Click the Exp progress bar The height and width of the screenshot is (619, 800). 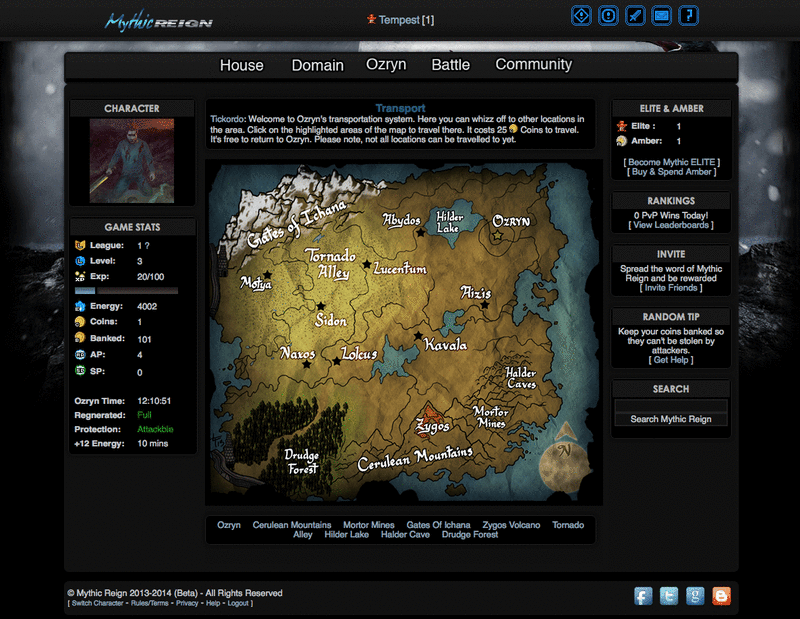[125, 290]
